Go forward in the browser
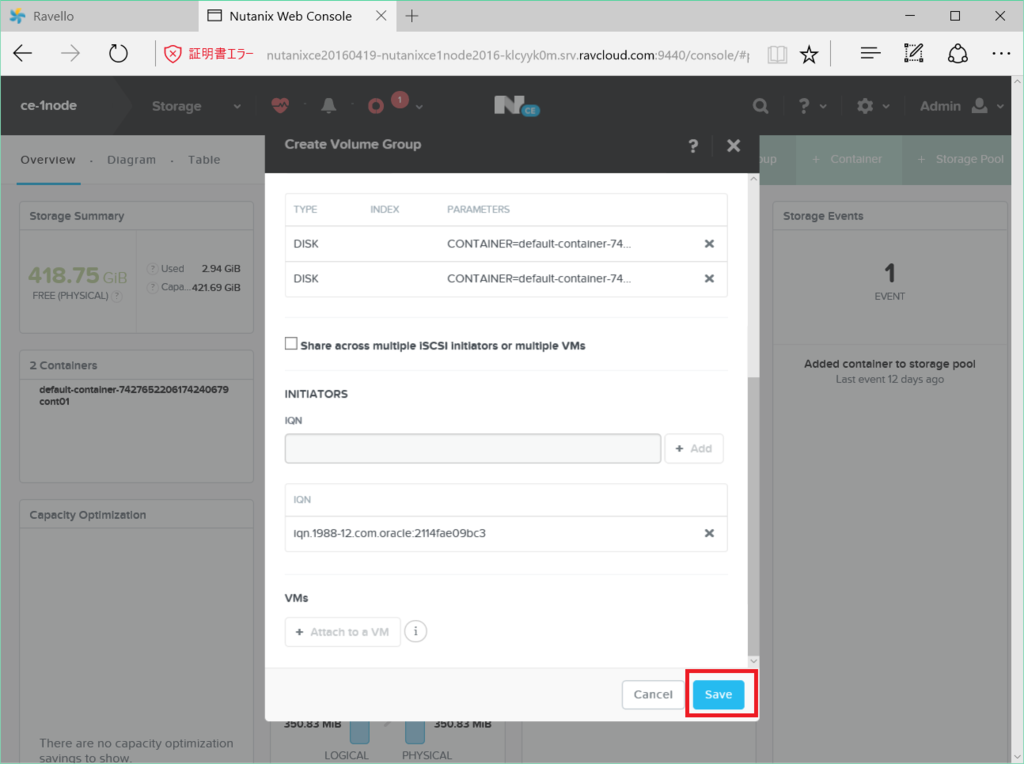Image resolution: width=1024 pixels, height=764 pixels. tap(70, 54)
